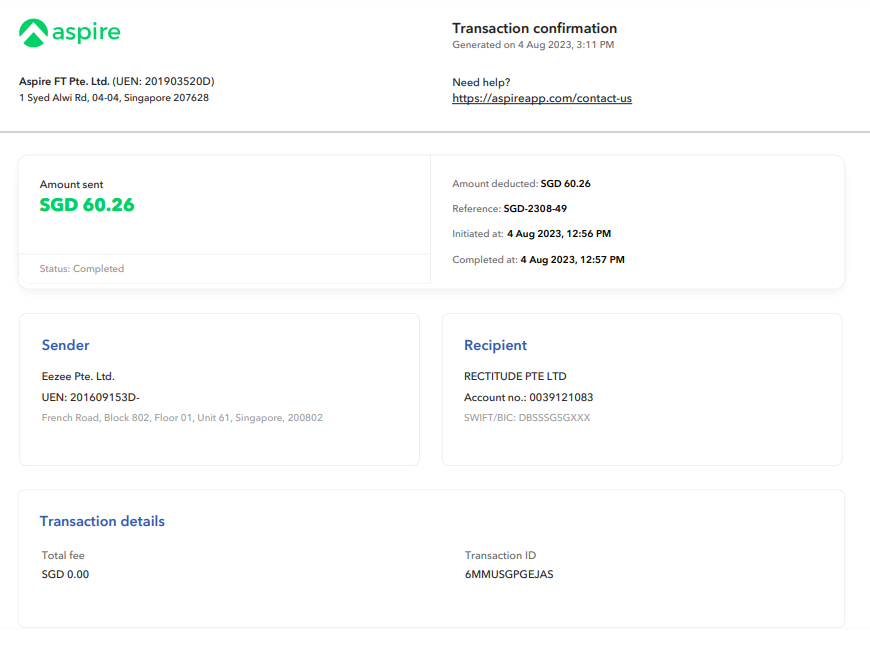The height and width of the screenshot is (653, 870).
Task: Click the Aspire logo icon
Action: pyautogui.click(x=33, y=33)
